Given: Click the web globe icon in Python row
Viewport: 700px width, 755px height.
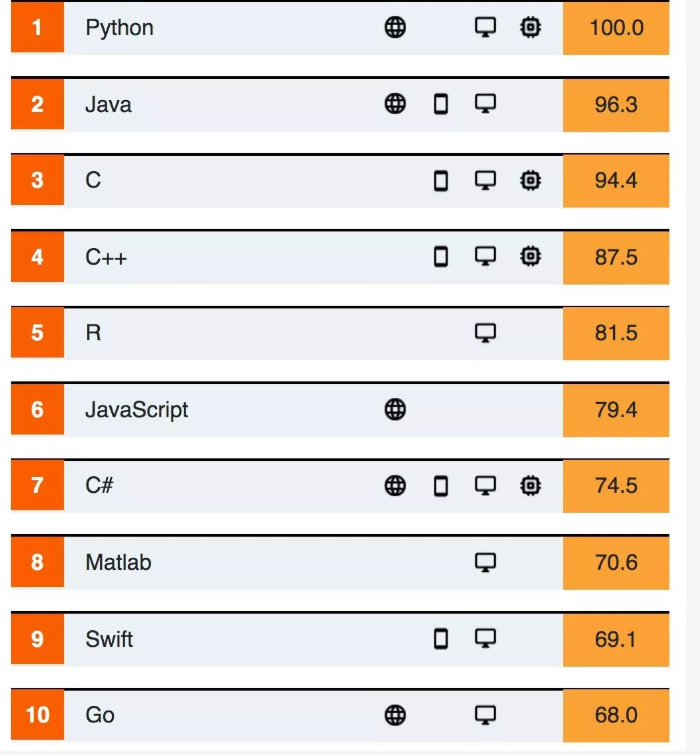Looking at the screenshot, I should tap(395, 28).
